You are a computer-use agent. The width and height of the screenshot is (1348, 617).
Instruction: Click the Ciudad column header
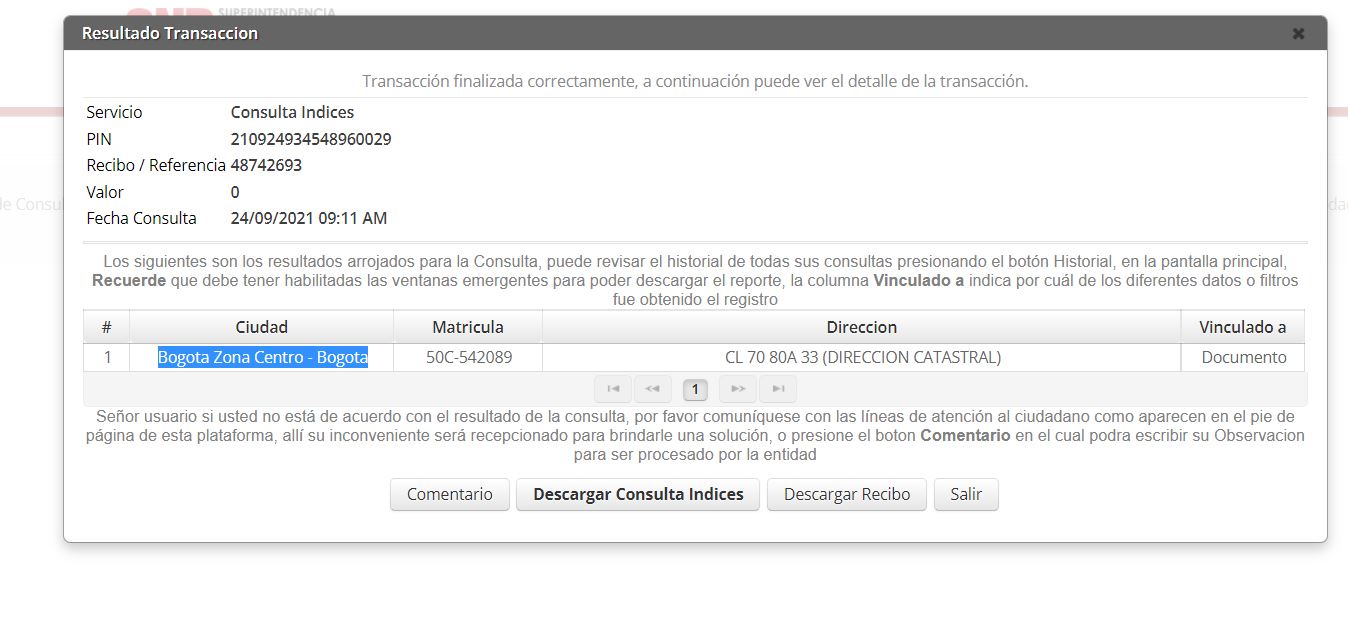(x=261, y=327)
